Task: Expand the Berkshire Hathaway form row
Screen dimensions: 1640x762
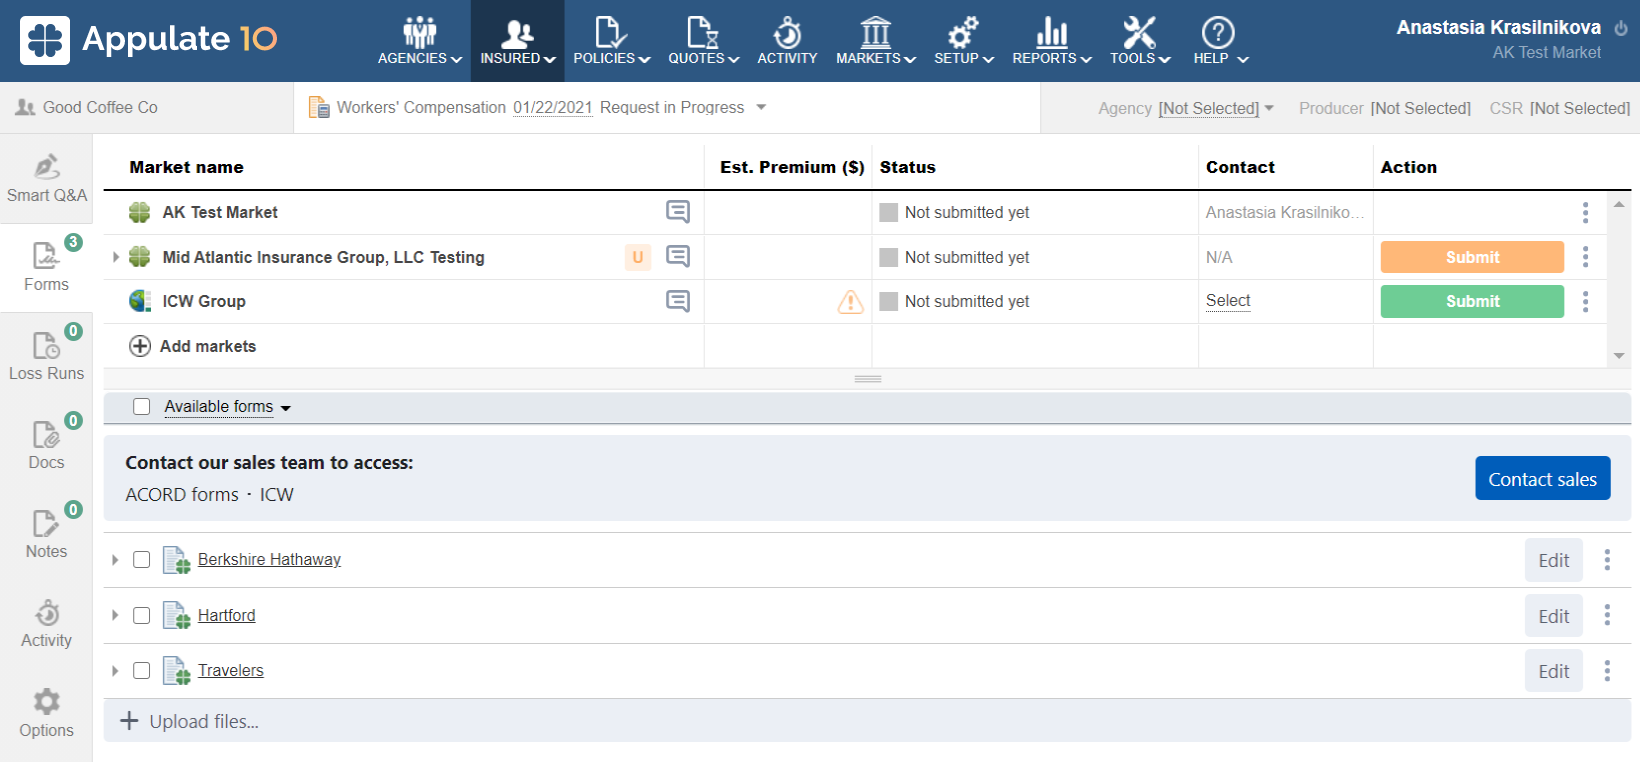Action: pyautogui.click(x=115, y=560)
